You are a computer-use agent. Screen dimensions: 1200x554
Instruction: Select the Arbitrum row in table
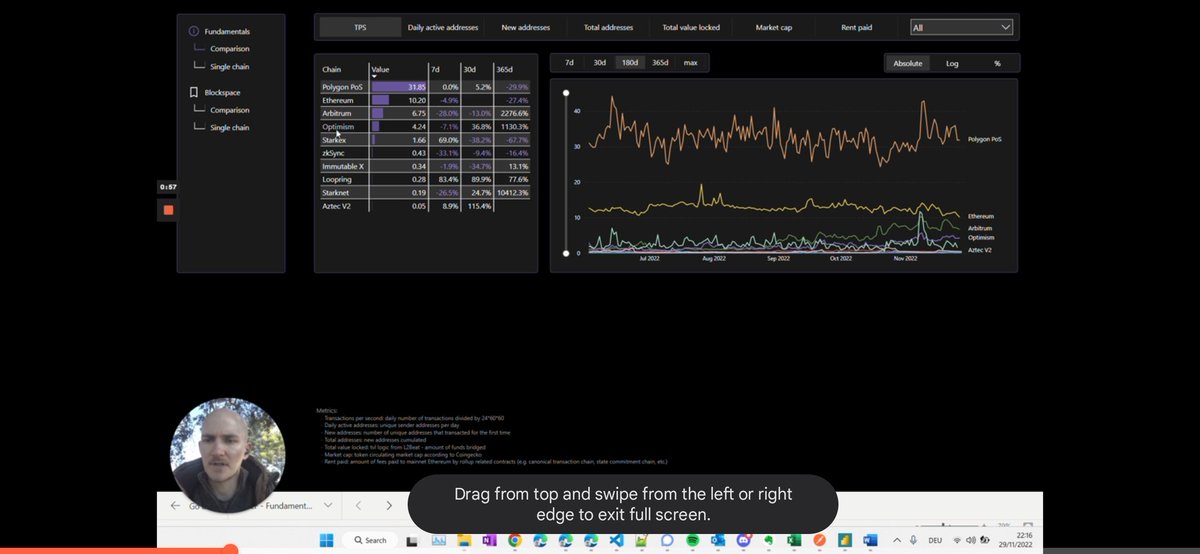pyautogui.click(x=425, y=113)
